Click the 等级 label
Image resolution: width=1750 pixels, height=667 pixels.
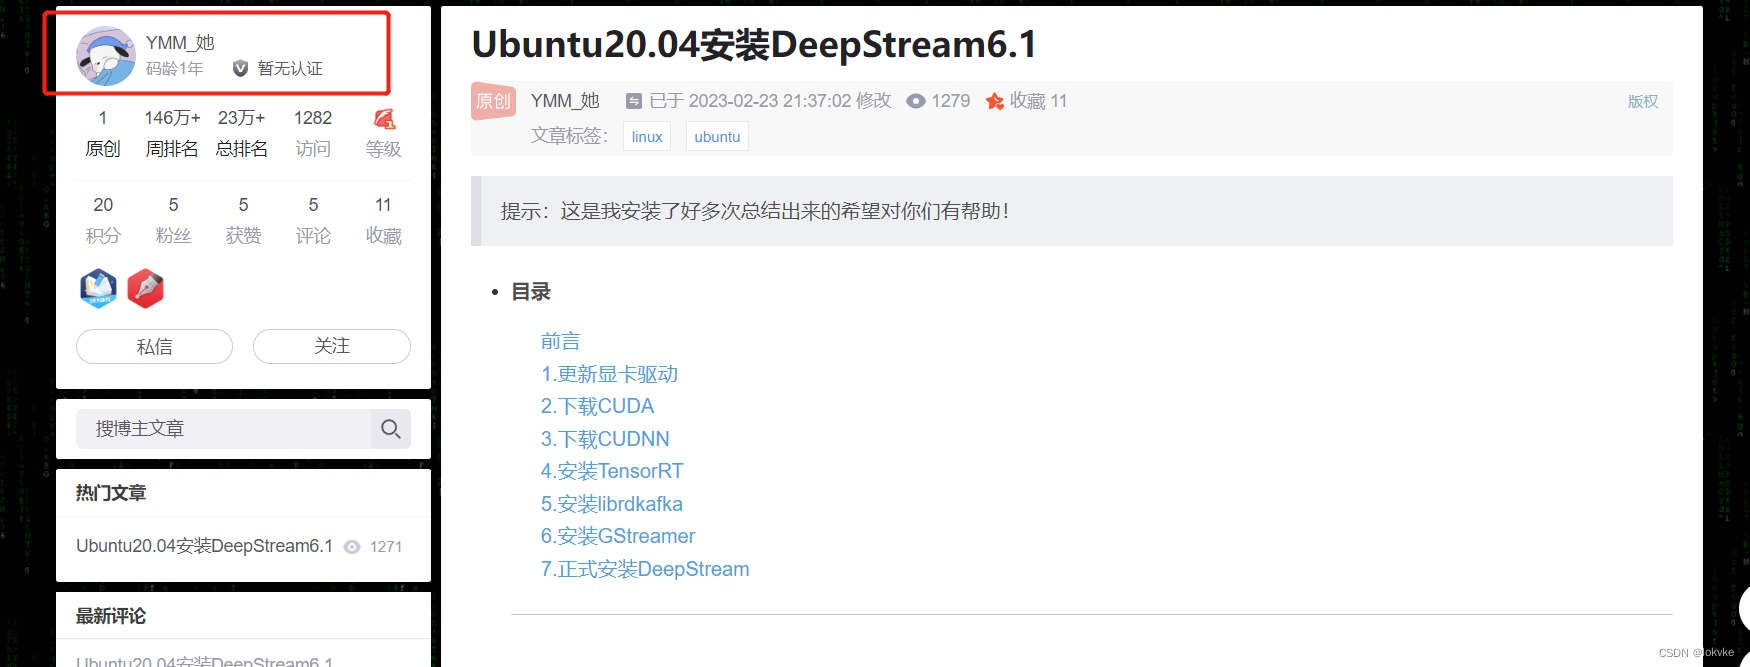tap(384, 149)
